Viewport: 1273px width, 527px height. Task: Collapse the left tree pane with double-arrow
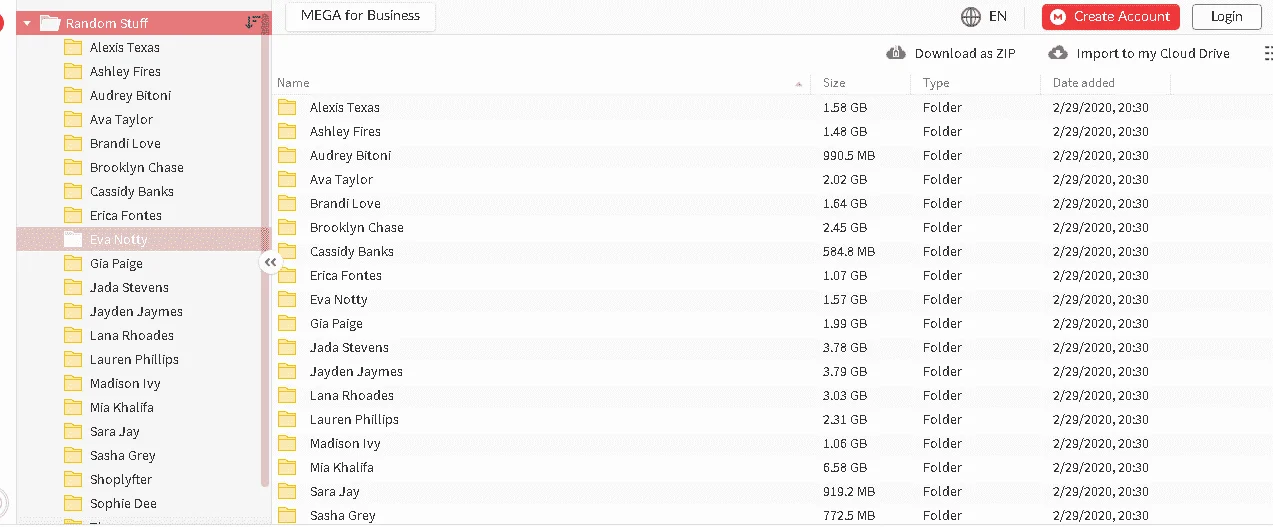click(269, 262)
